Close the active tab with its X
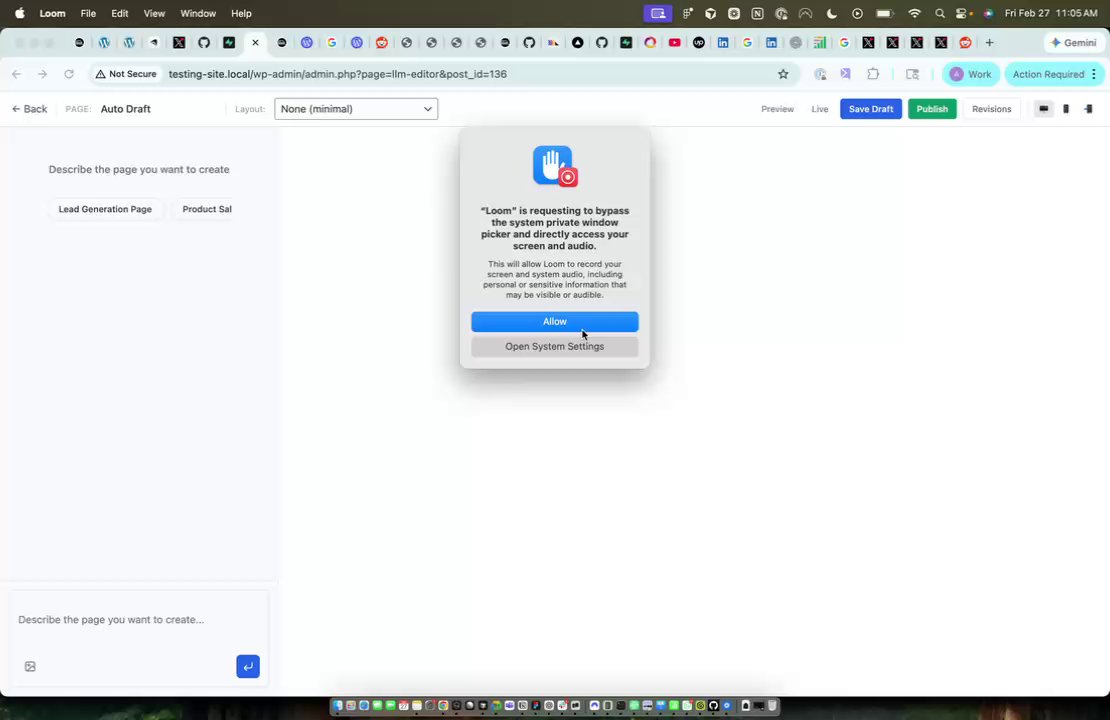This screenshot has width=1110, height=720. tap(256, 42)
